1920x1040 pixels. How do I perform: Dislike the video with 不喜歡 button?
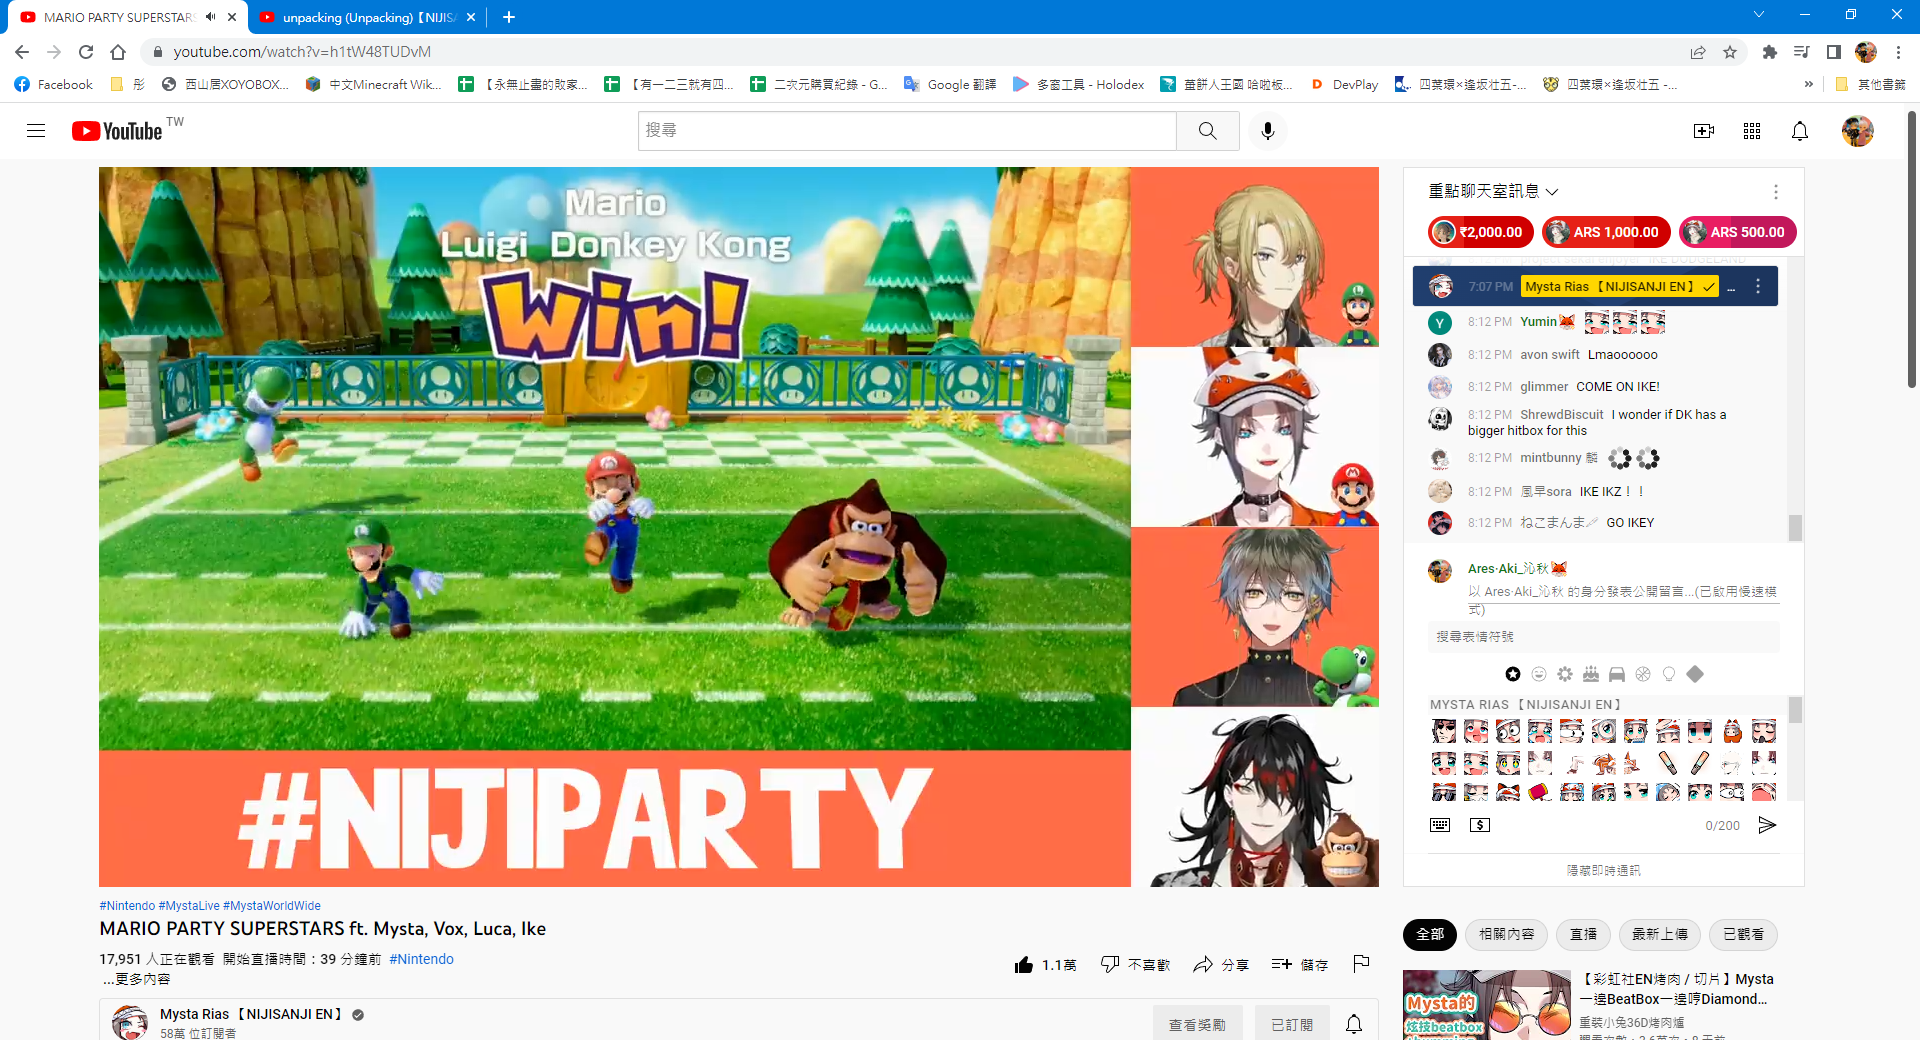click(1135, 965)
